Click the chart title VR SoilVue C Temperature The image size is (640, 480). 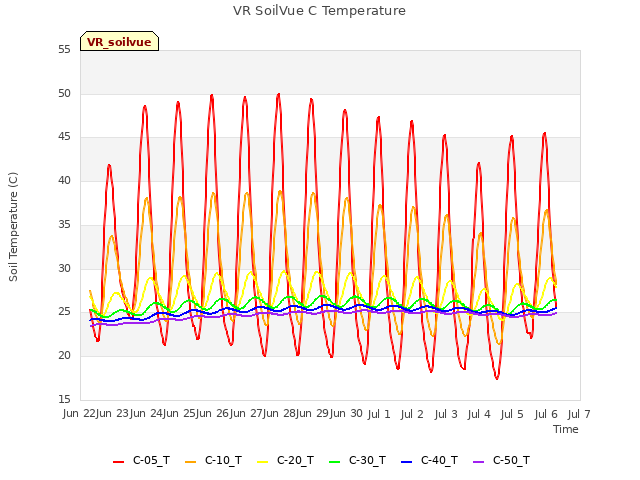319,11
